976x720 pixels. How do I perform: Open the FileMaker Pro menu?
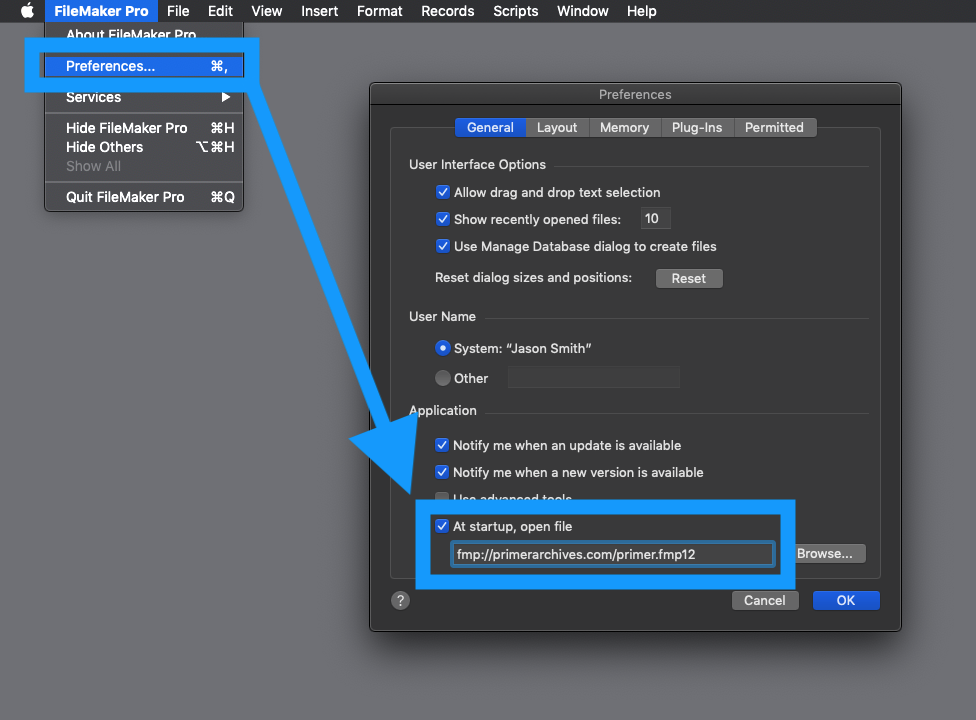coord(101,11)
